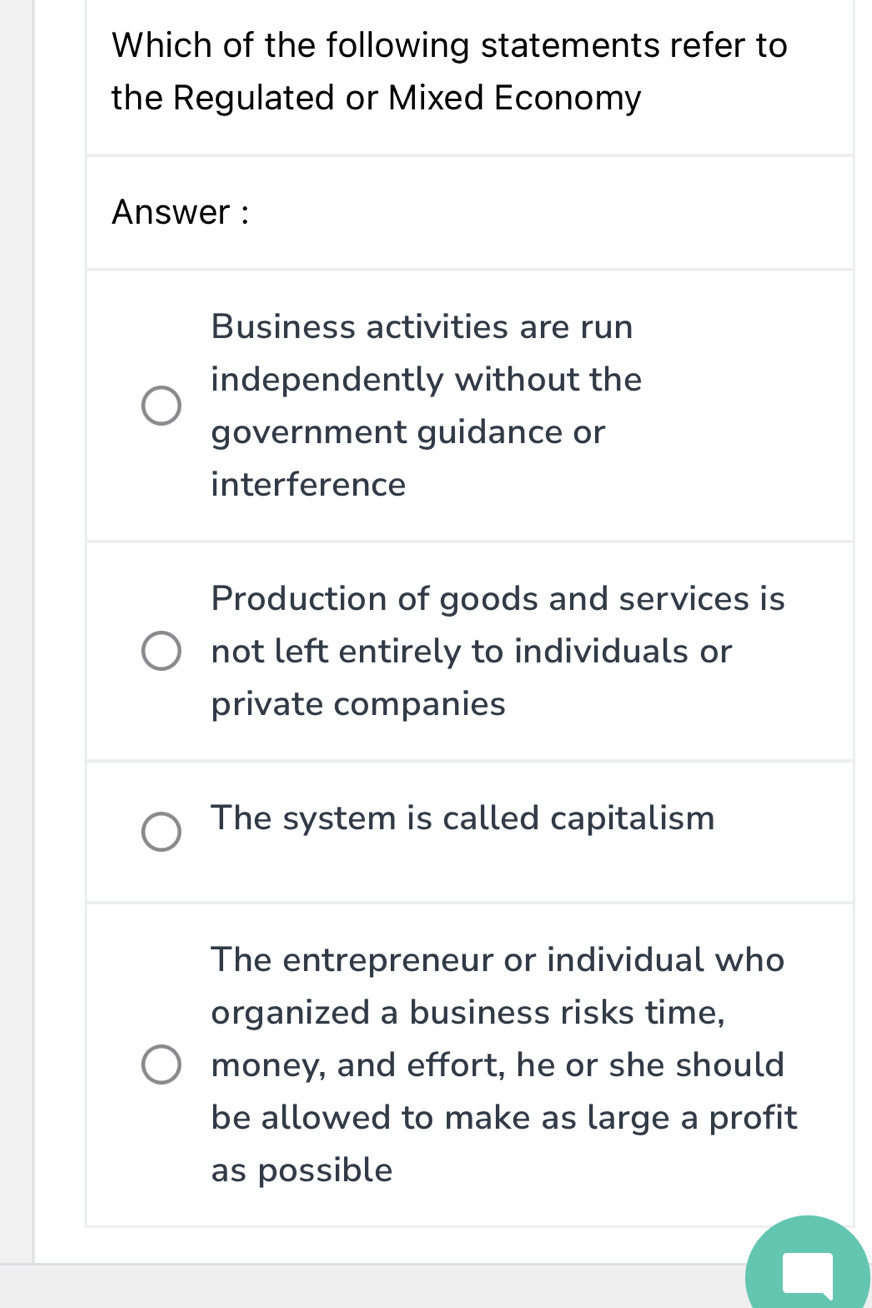872x1308 pixels.
Task: Click the 'private companies' answer line
Action: pos(358,704)
